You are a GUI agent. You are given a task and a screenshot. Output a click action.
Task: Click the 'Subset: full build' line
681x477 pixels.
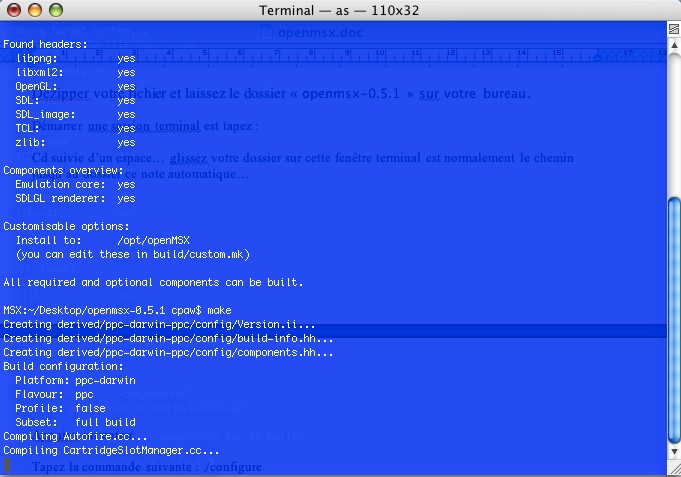click(x=76, y=422)
